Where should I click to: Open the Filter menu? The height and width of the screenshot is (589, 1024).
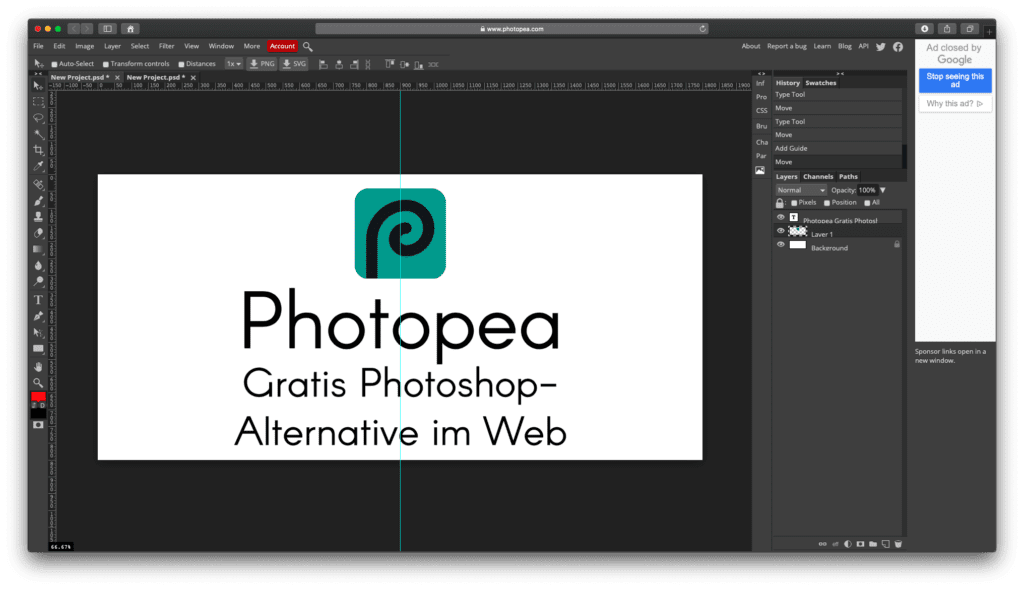pos(166,45)
